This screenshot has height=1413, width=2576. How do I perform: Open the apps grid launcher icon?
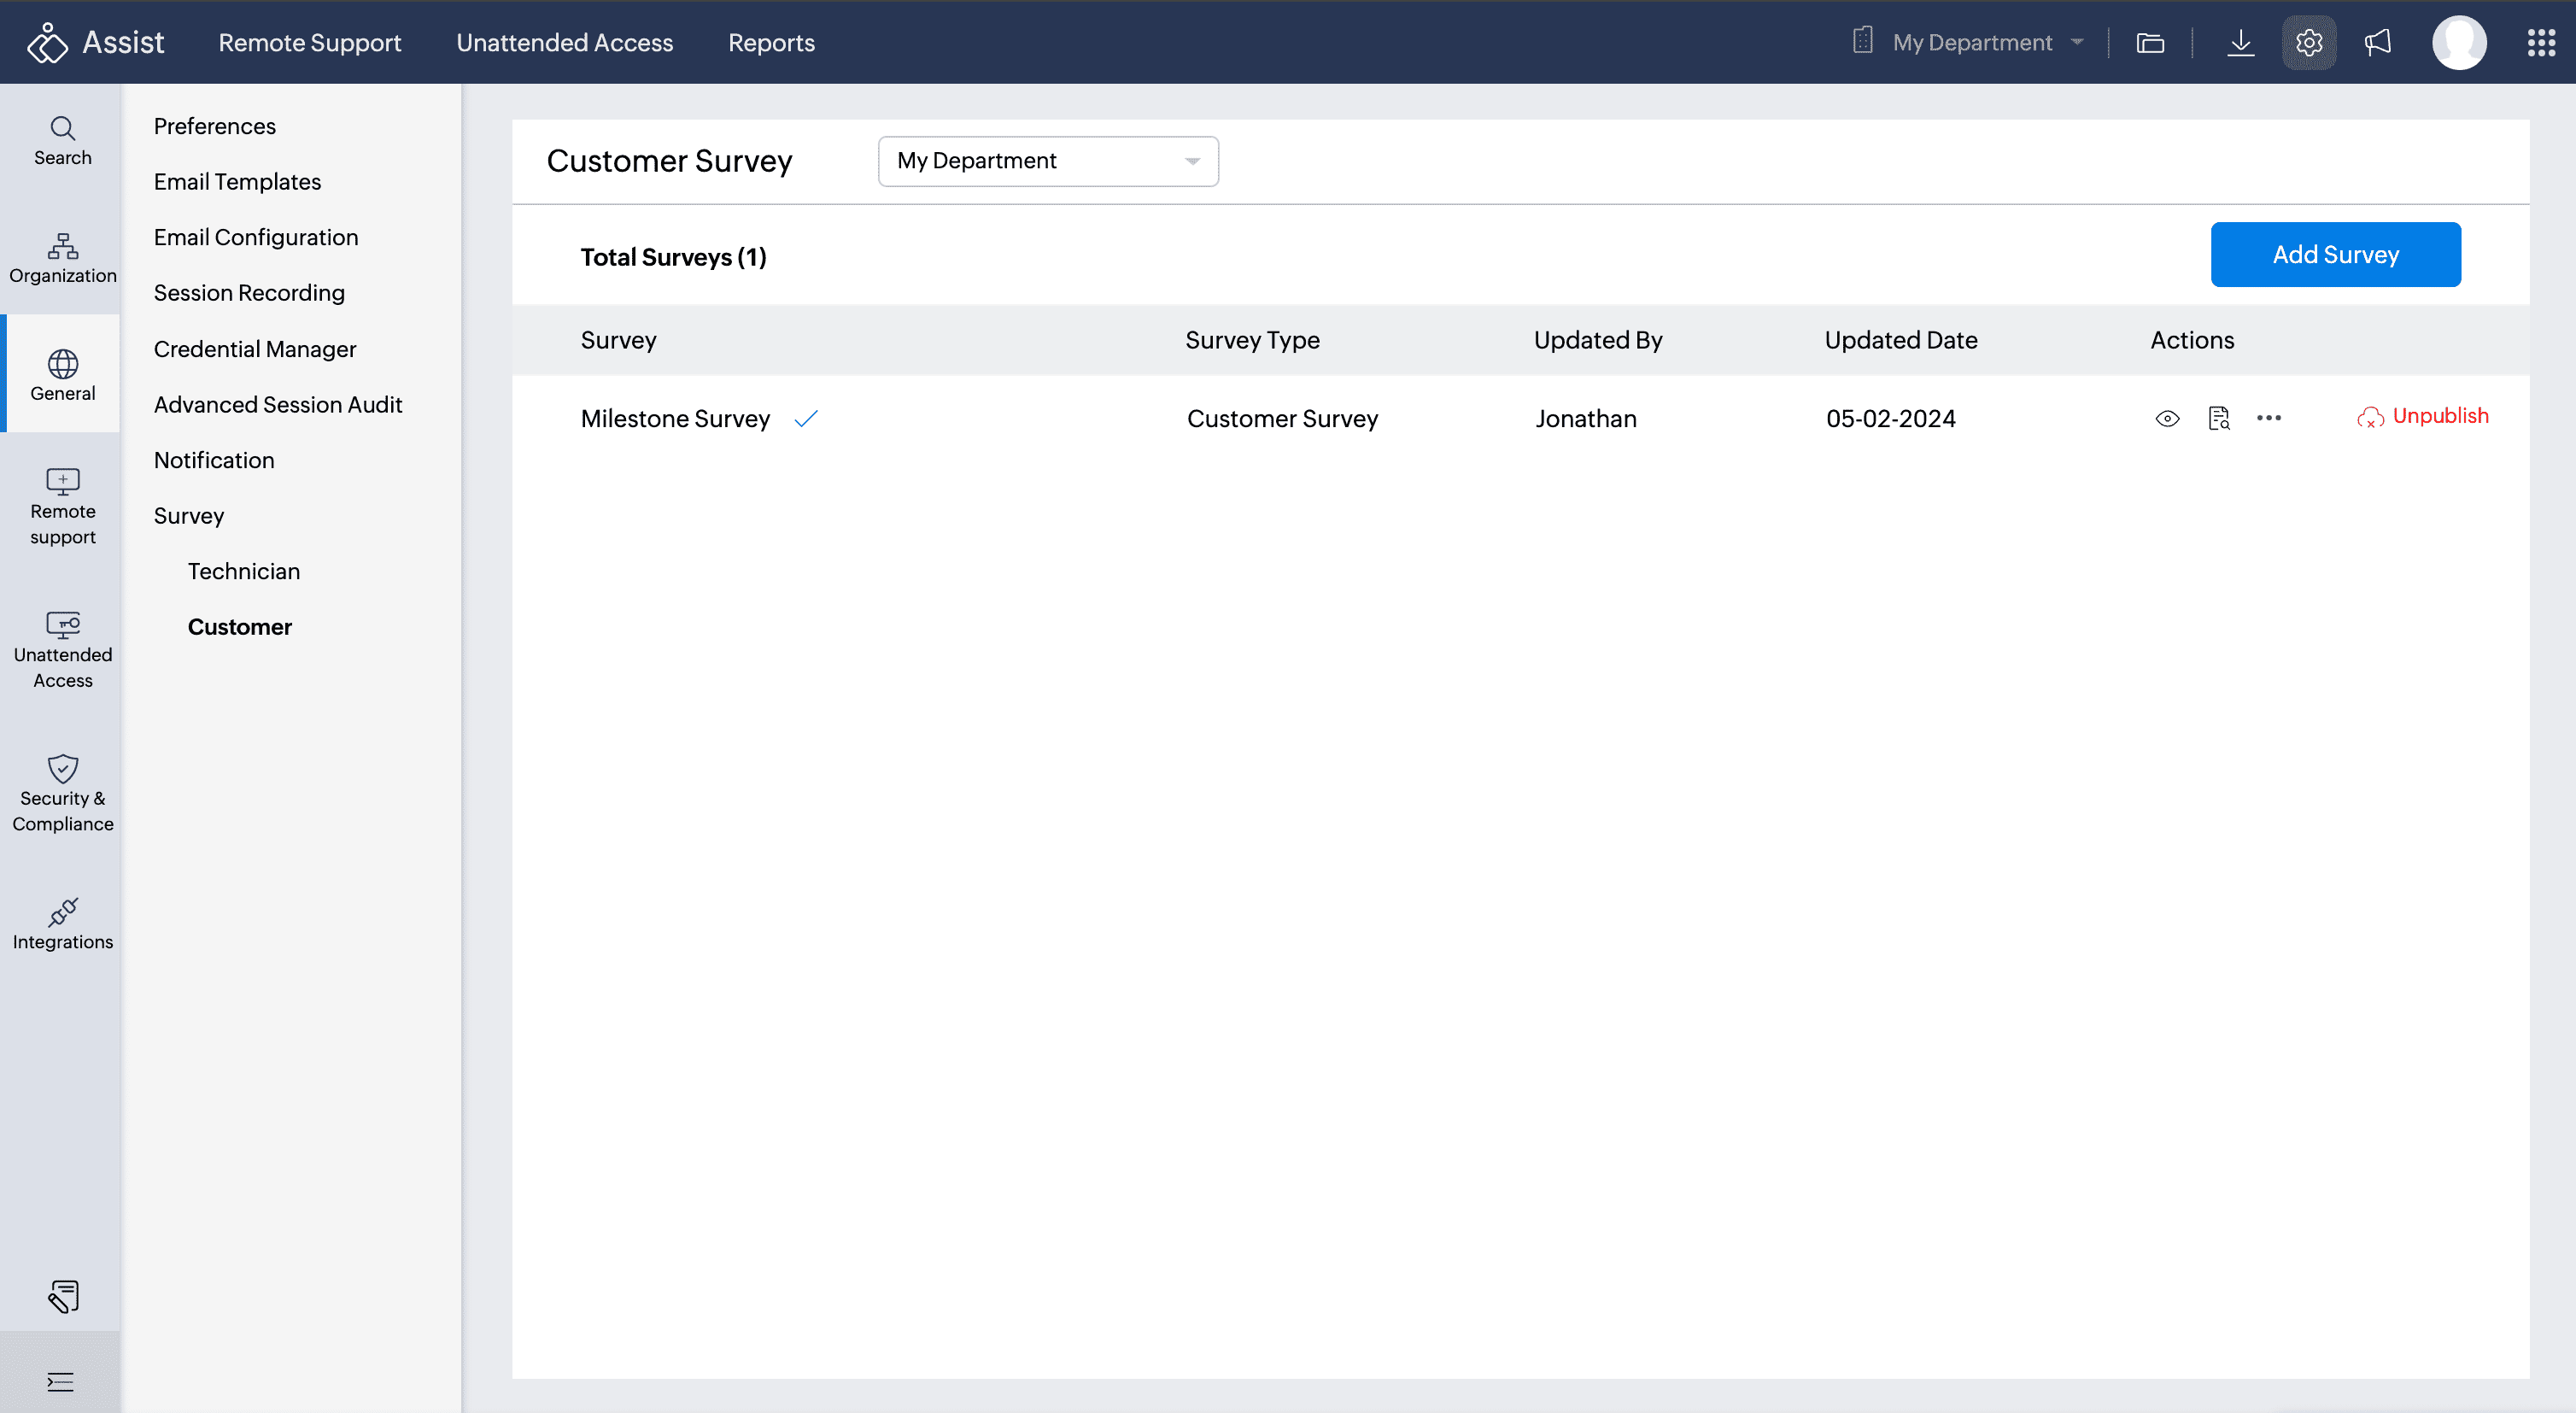2540,42
